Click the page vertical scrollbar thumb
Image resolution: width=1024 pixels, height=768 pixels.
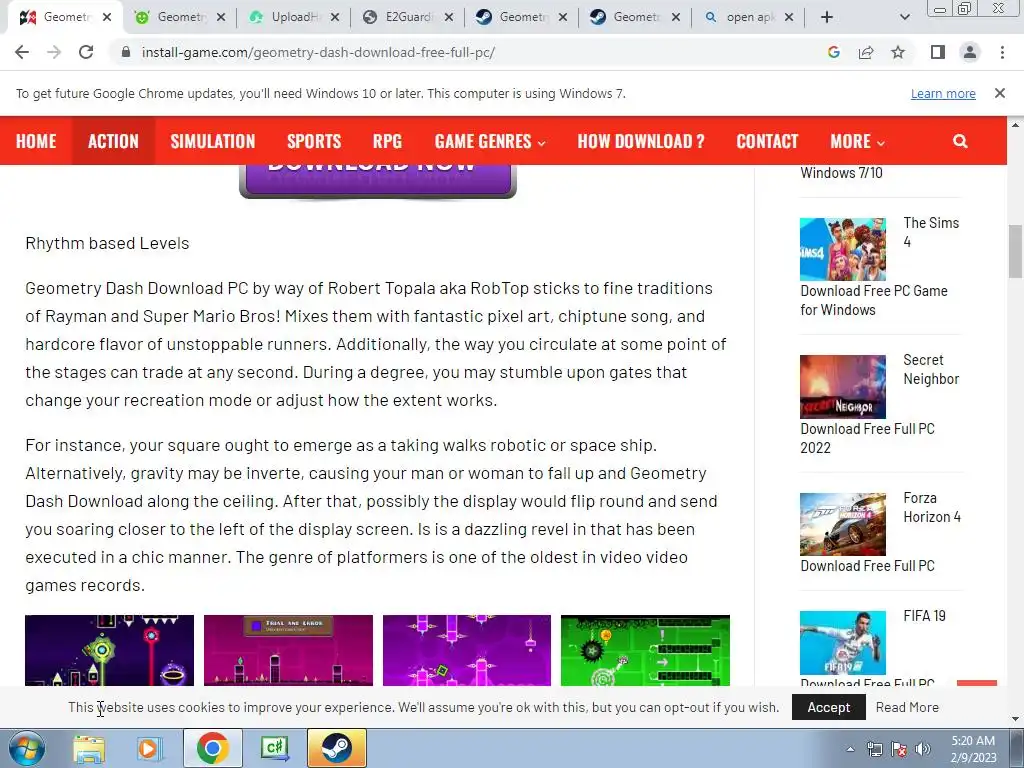tap(1016, 251)
